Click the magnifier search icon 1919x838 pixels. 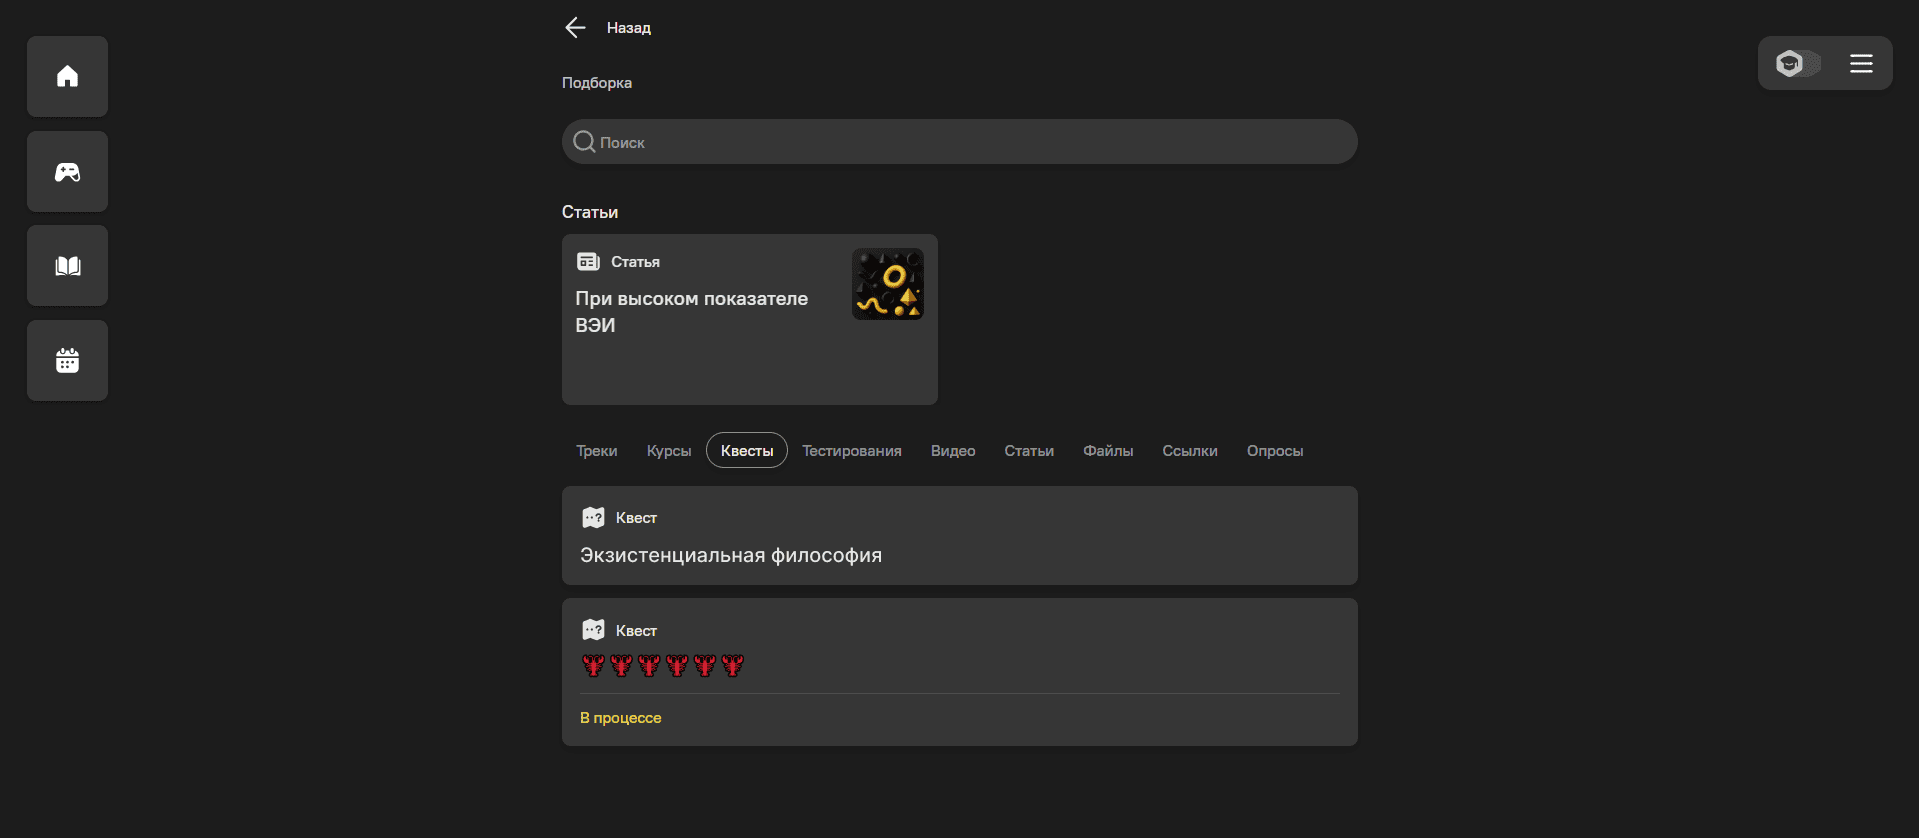coord(584,142)
